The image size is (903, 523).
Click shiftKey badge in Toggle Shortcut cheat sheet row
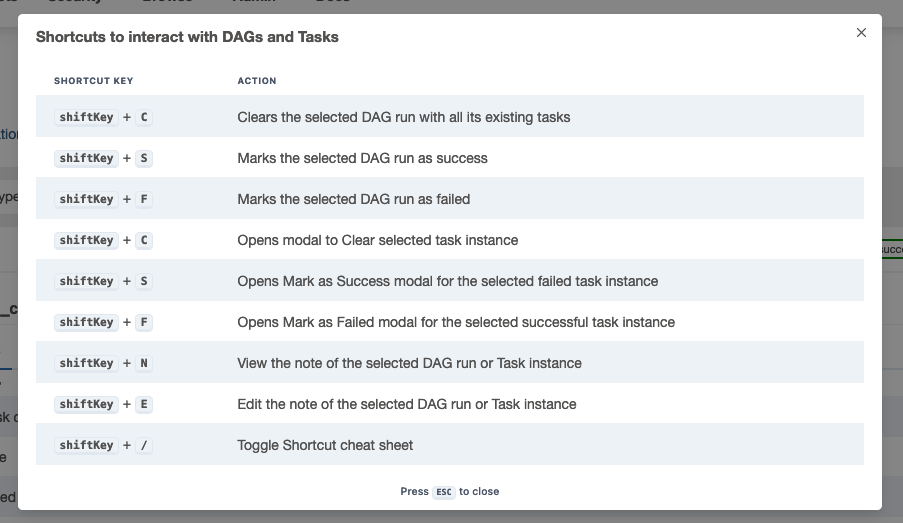point(86,445)
